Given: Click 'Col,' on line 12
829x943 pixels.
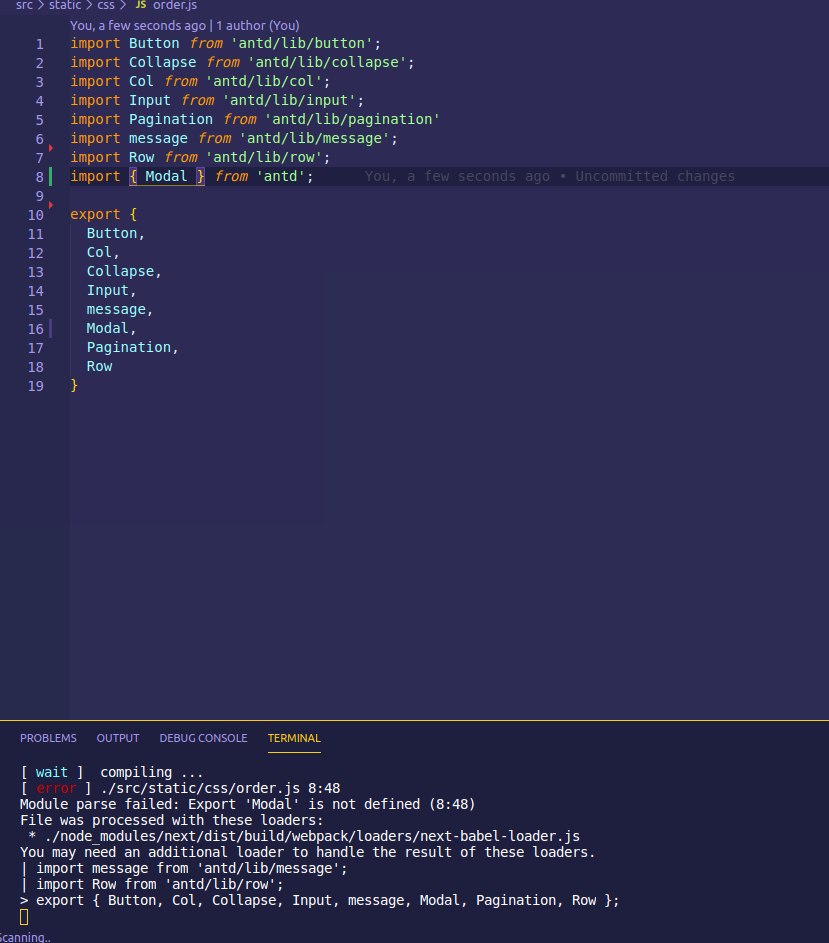Looking at the screenshot, I should (x=103, y=252).
